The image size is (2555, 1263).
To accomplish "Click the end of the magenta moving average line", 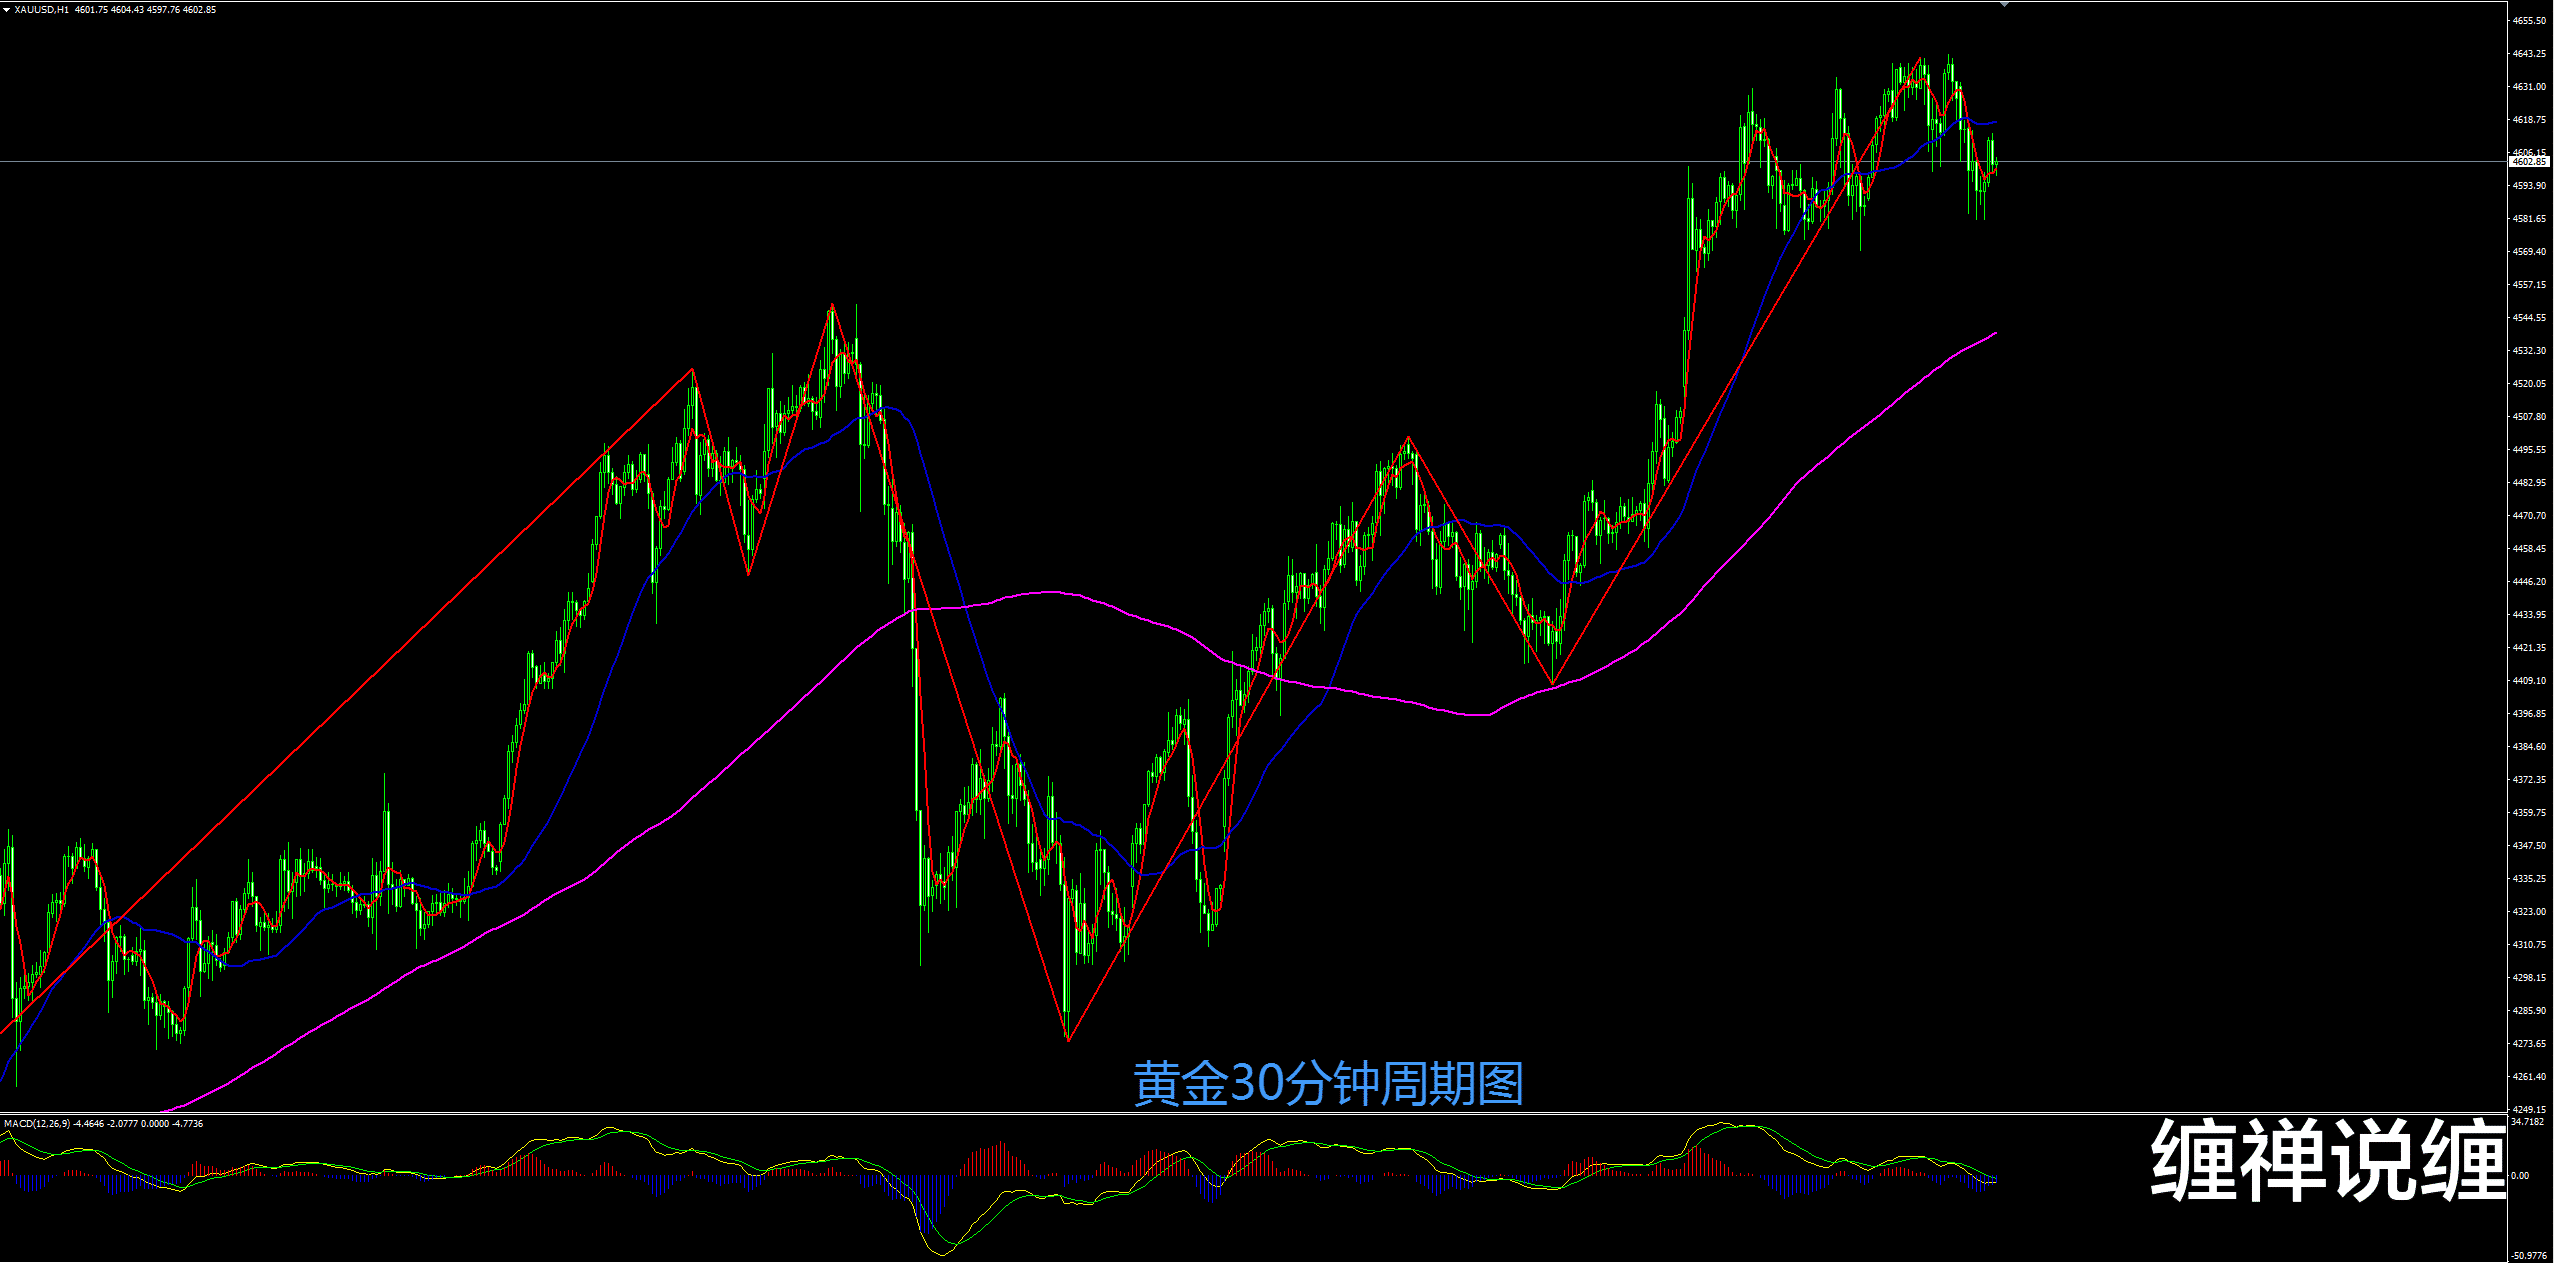I will click(1996, 333).
